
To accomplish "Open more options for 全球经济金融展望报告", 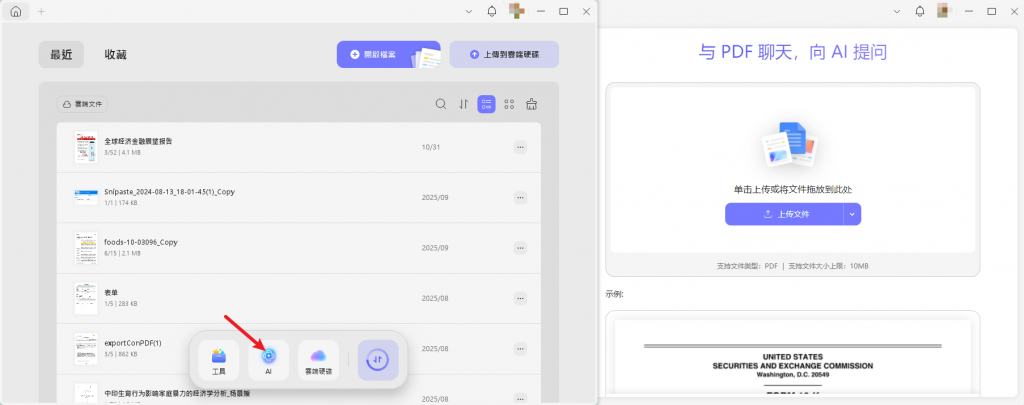I will [520, 147].
